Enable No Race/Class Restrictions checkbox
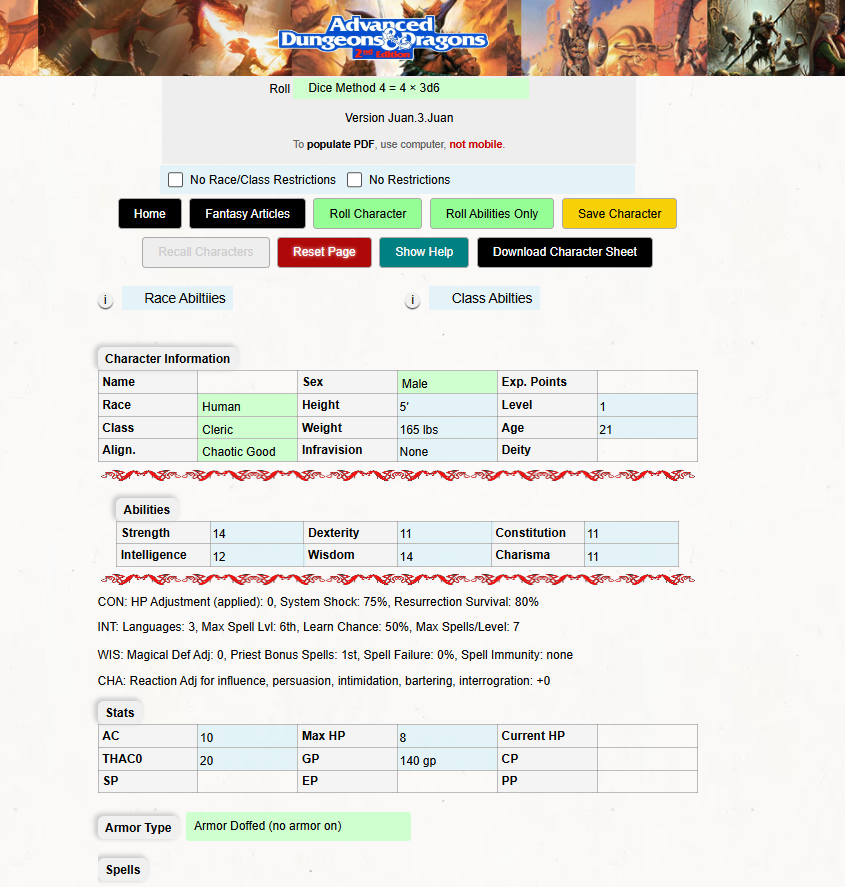The height and width of the screenshot is (887, 845). pyautogui.click(x=175, y=180)
